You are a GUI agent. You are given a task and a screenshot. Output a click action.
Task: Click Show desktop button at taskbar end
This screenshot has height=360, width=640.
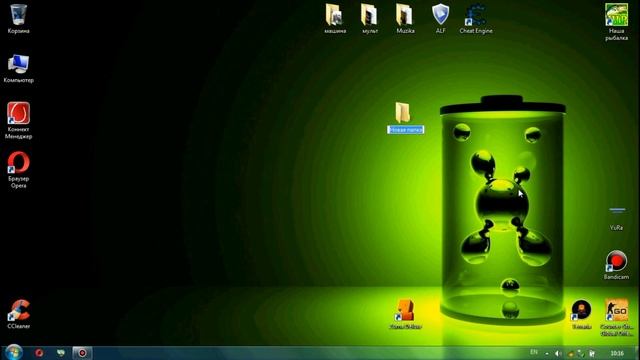point(637,353)
